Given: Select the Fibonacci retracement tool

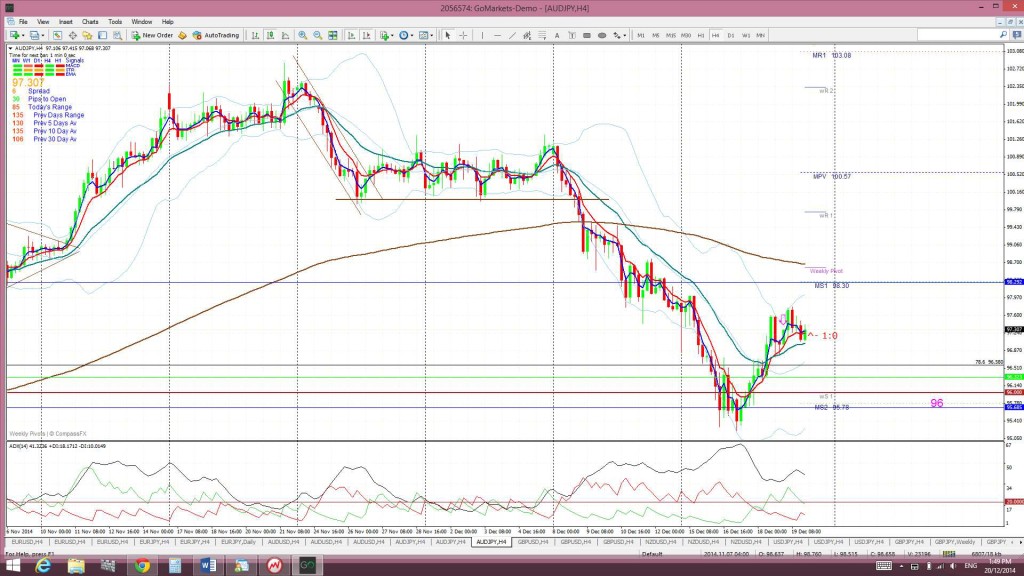Looking at the screenshot, I should pyautogui.click(x=542, y=35).
